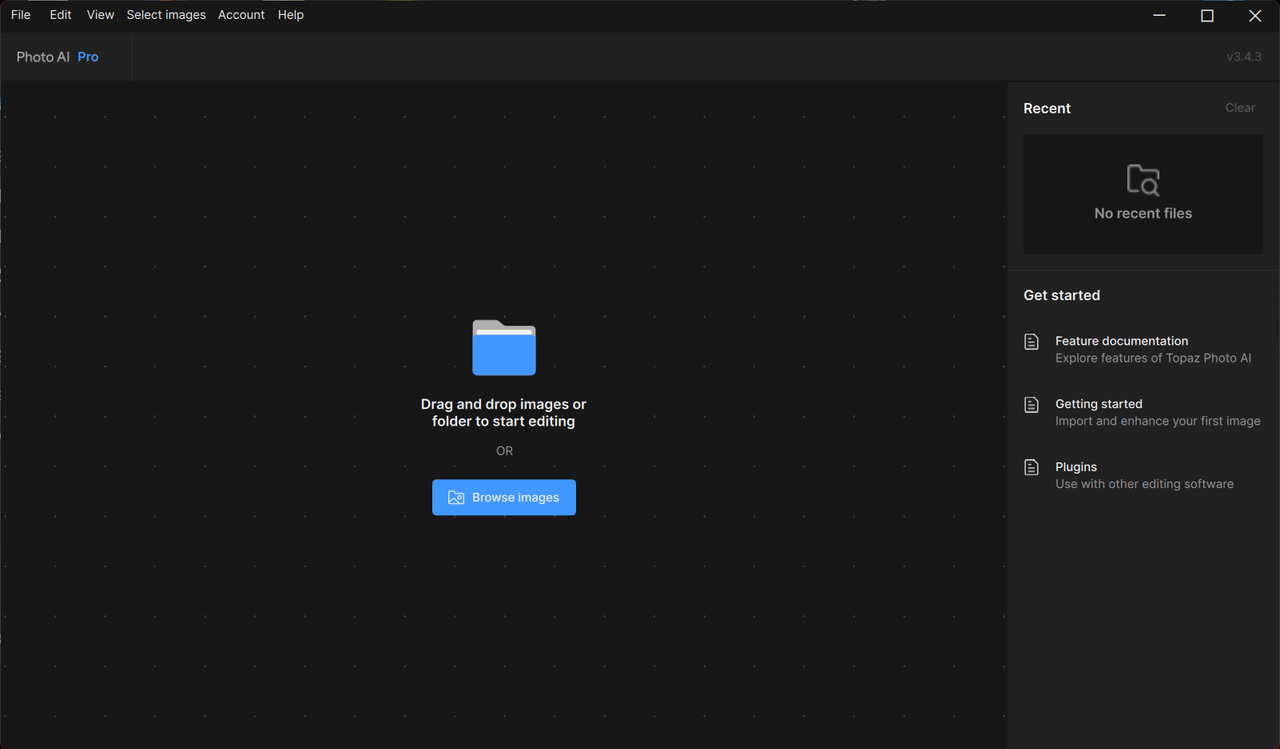Open the Select images menu
The width and height of the screenshot is (1280, 749).
click(x=166, y=15)
